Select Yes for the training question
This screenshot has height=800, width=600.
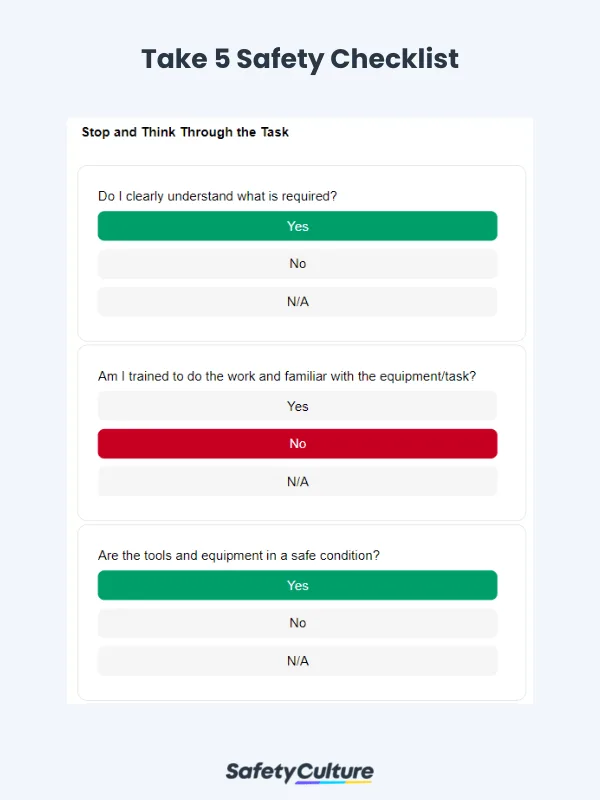pyautogui.click(x=297, y=406)
